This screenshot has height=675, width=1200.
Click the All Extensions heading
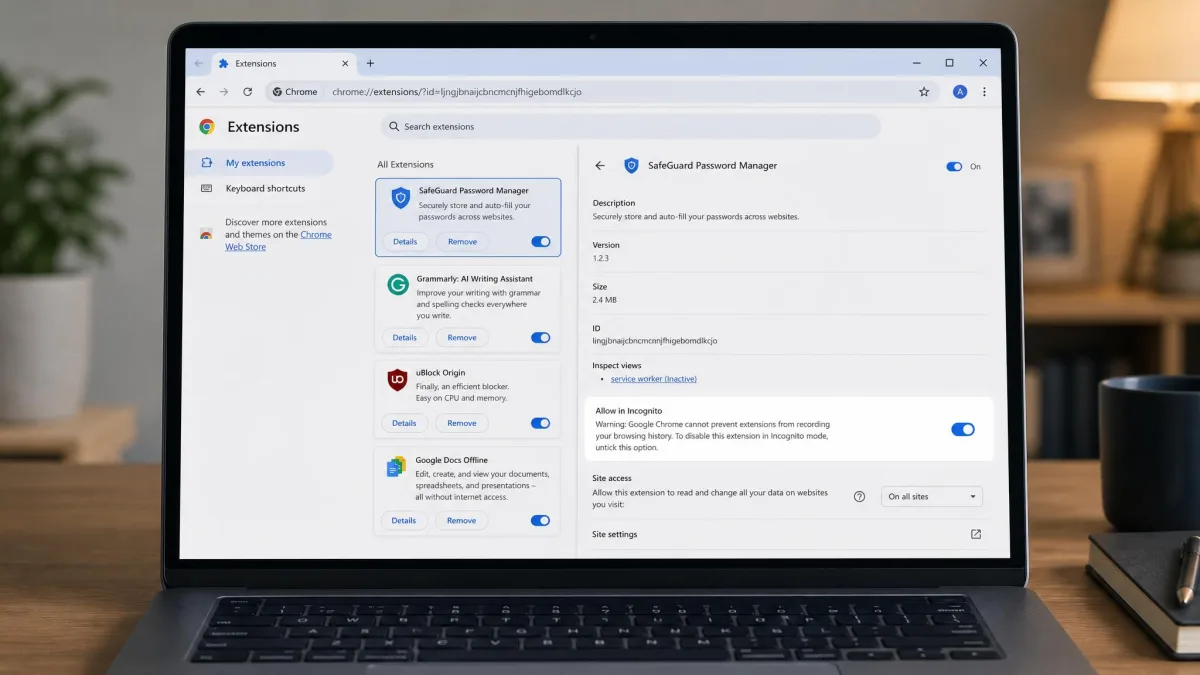point(406,164)
